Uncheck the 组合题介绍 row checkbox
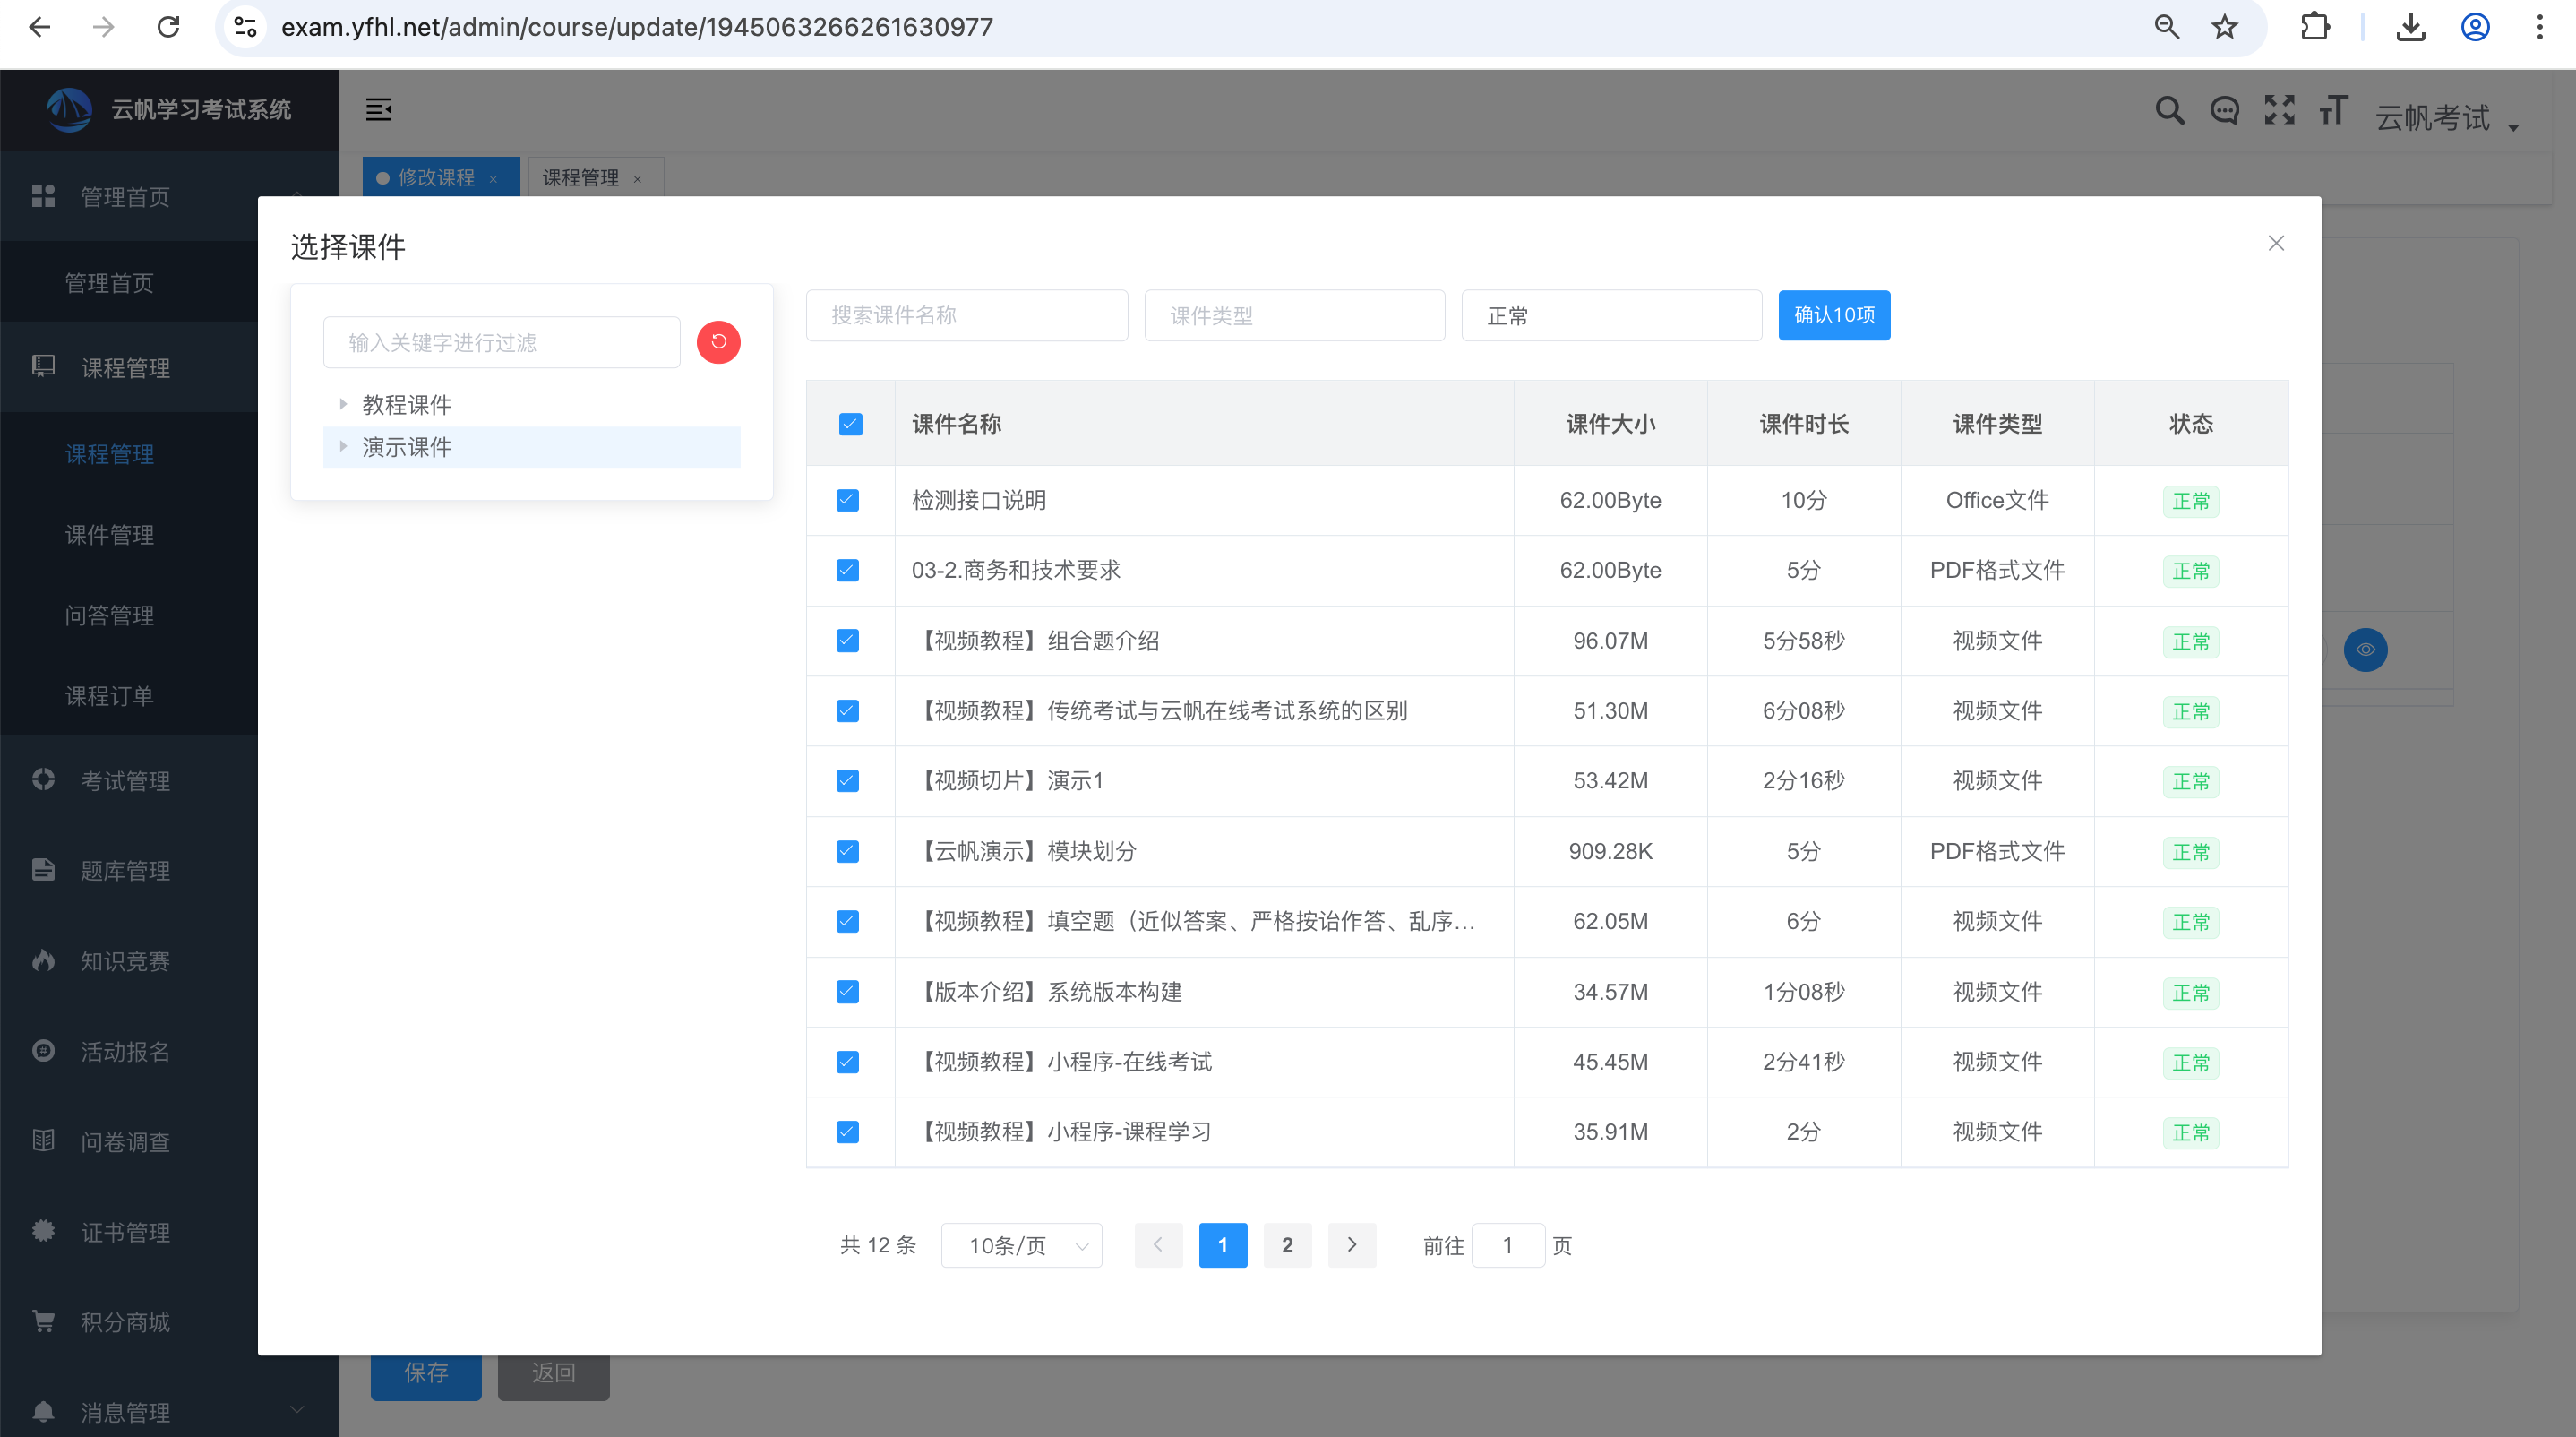 tap(847, 640)
